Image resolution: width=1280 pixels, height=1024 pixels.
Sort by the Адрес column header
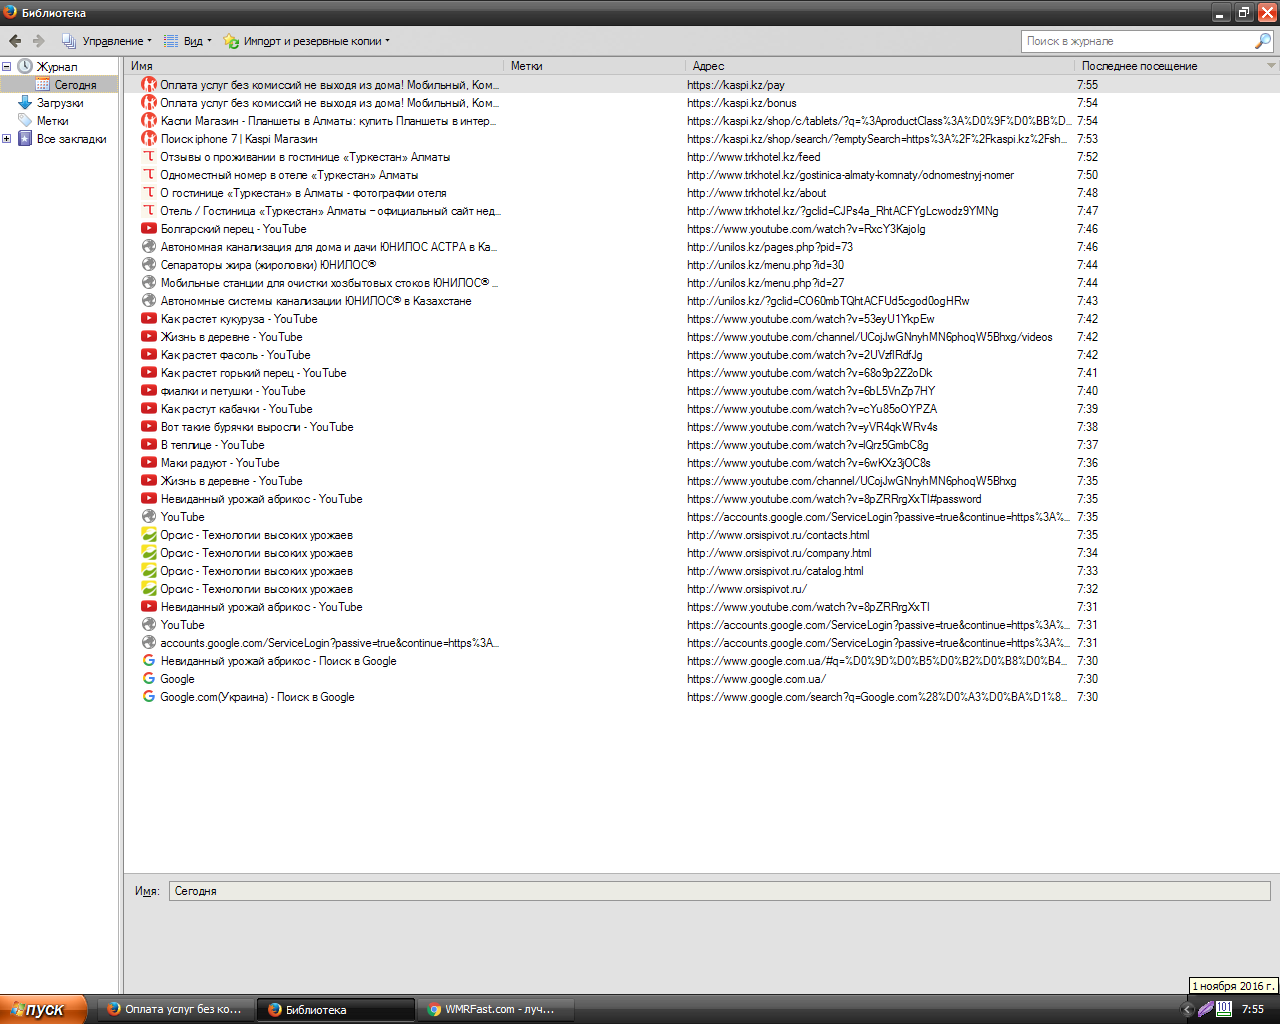tap(880, 66)
